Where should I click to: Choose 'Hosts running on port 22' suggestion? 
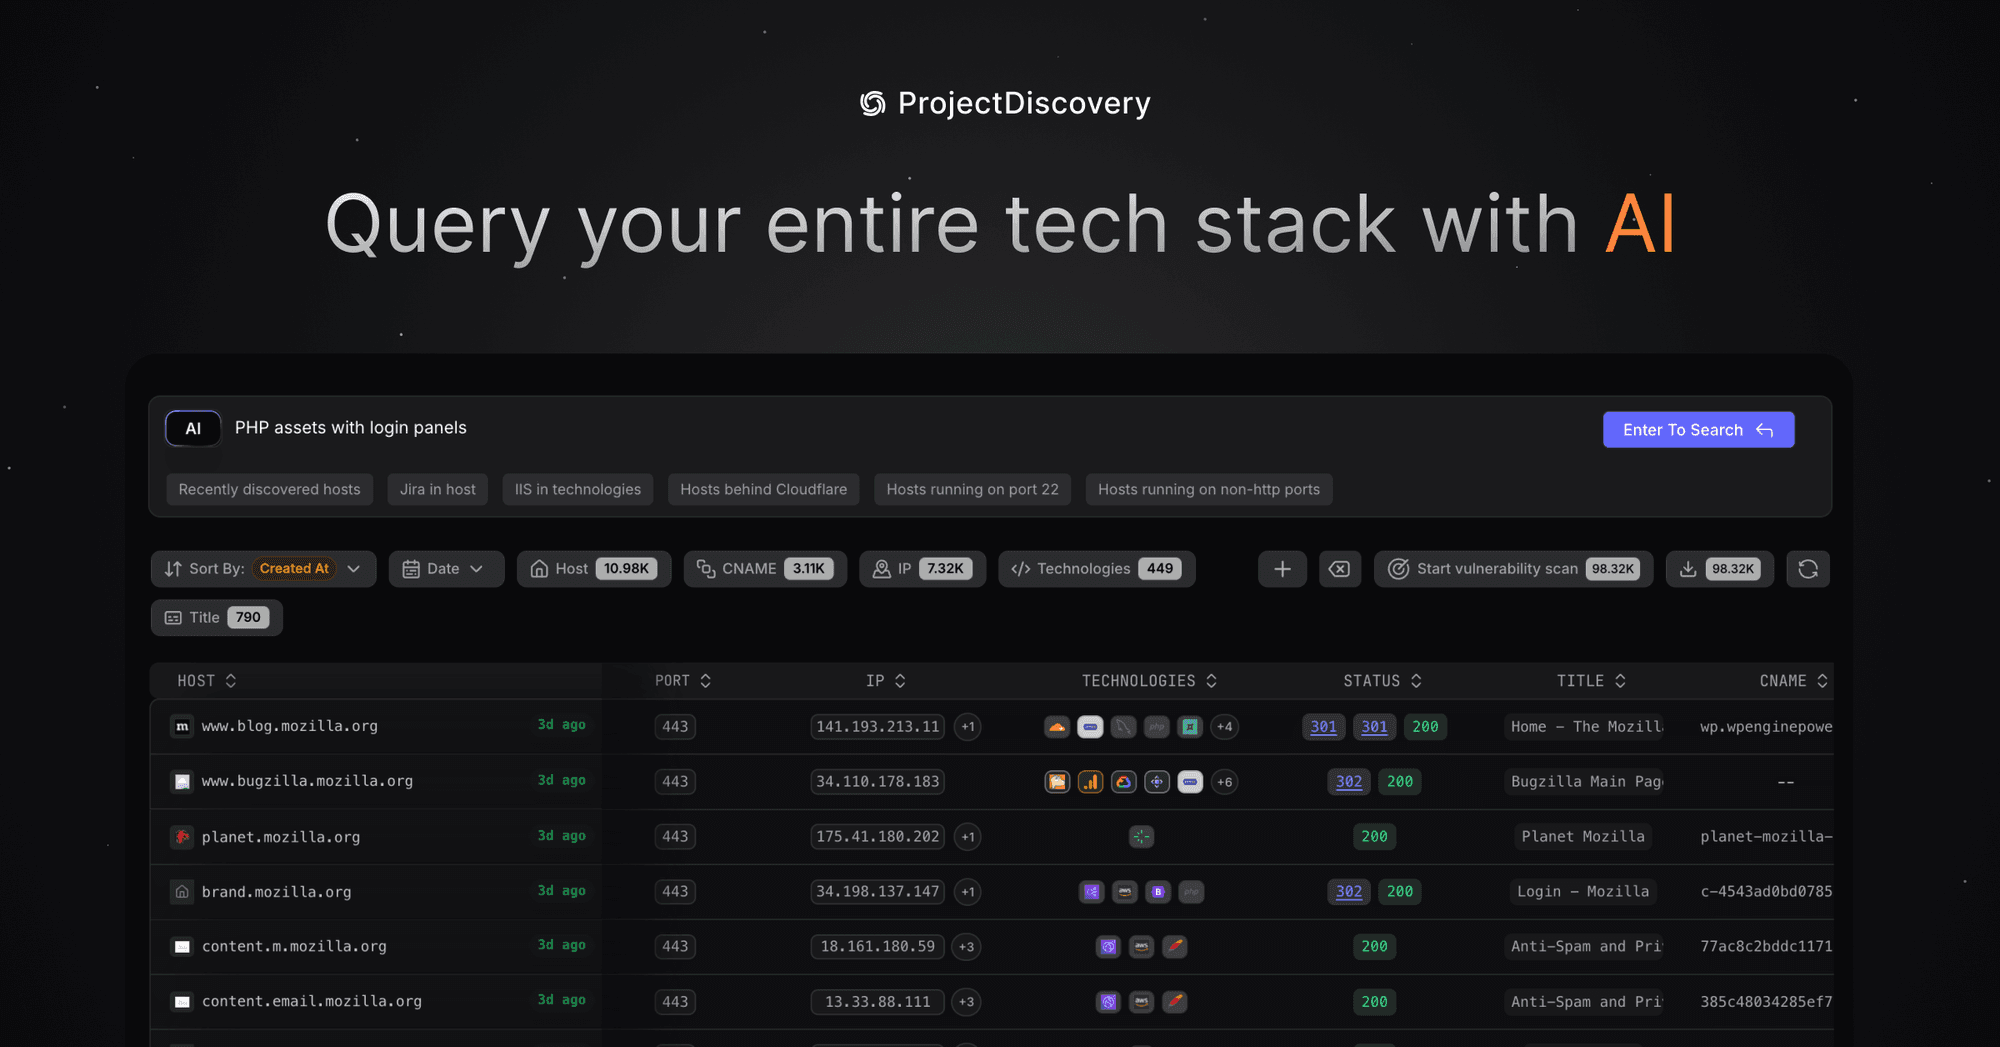[972, 490]
